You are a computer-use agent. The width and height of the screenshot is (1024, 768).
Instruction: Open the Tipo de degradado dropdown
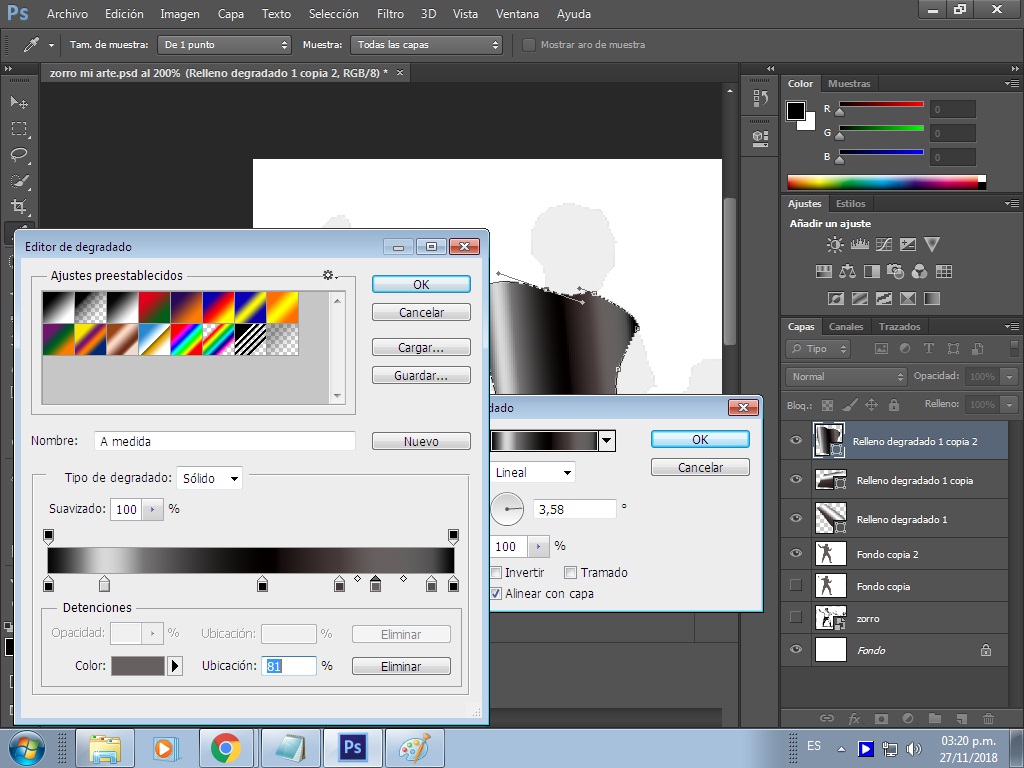[x=209, y=479]
